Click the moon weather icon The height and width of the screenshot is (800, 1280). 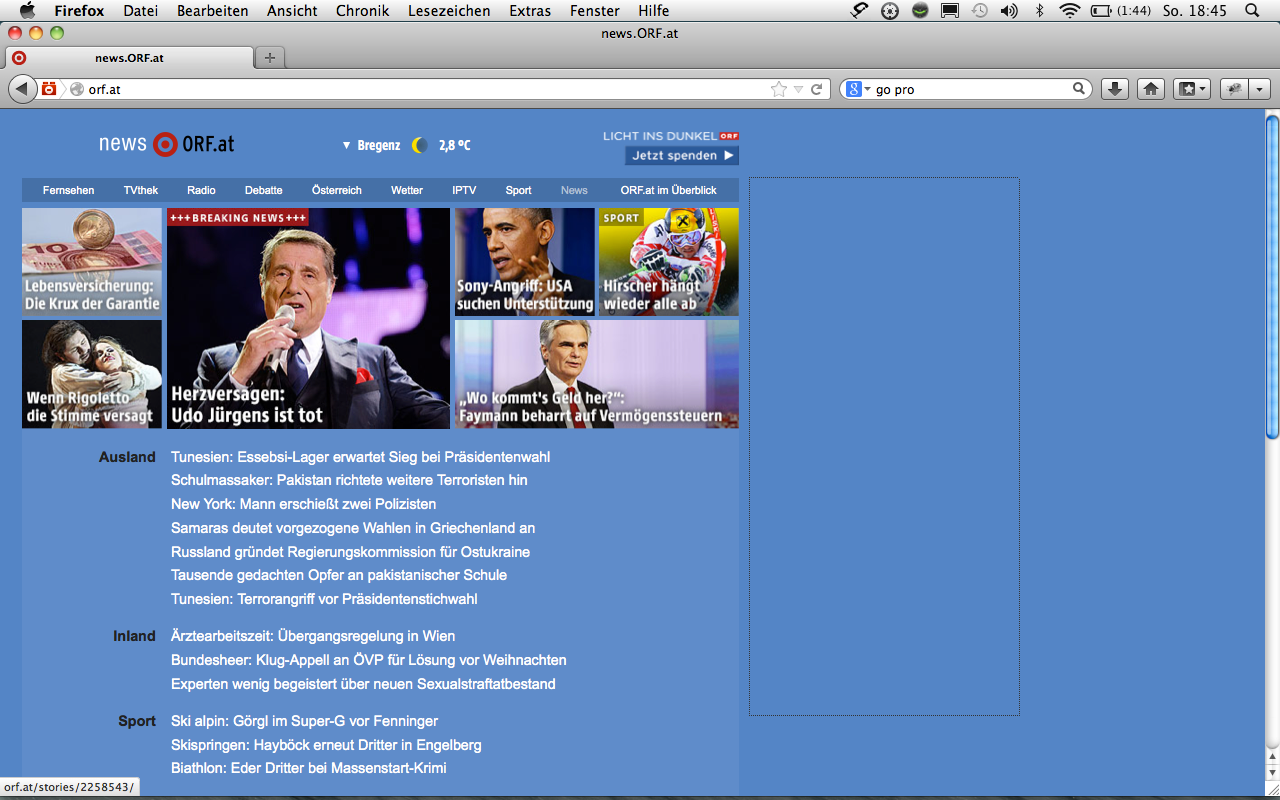coord(420,145)
